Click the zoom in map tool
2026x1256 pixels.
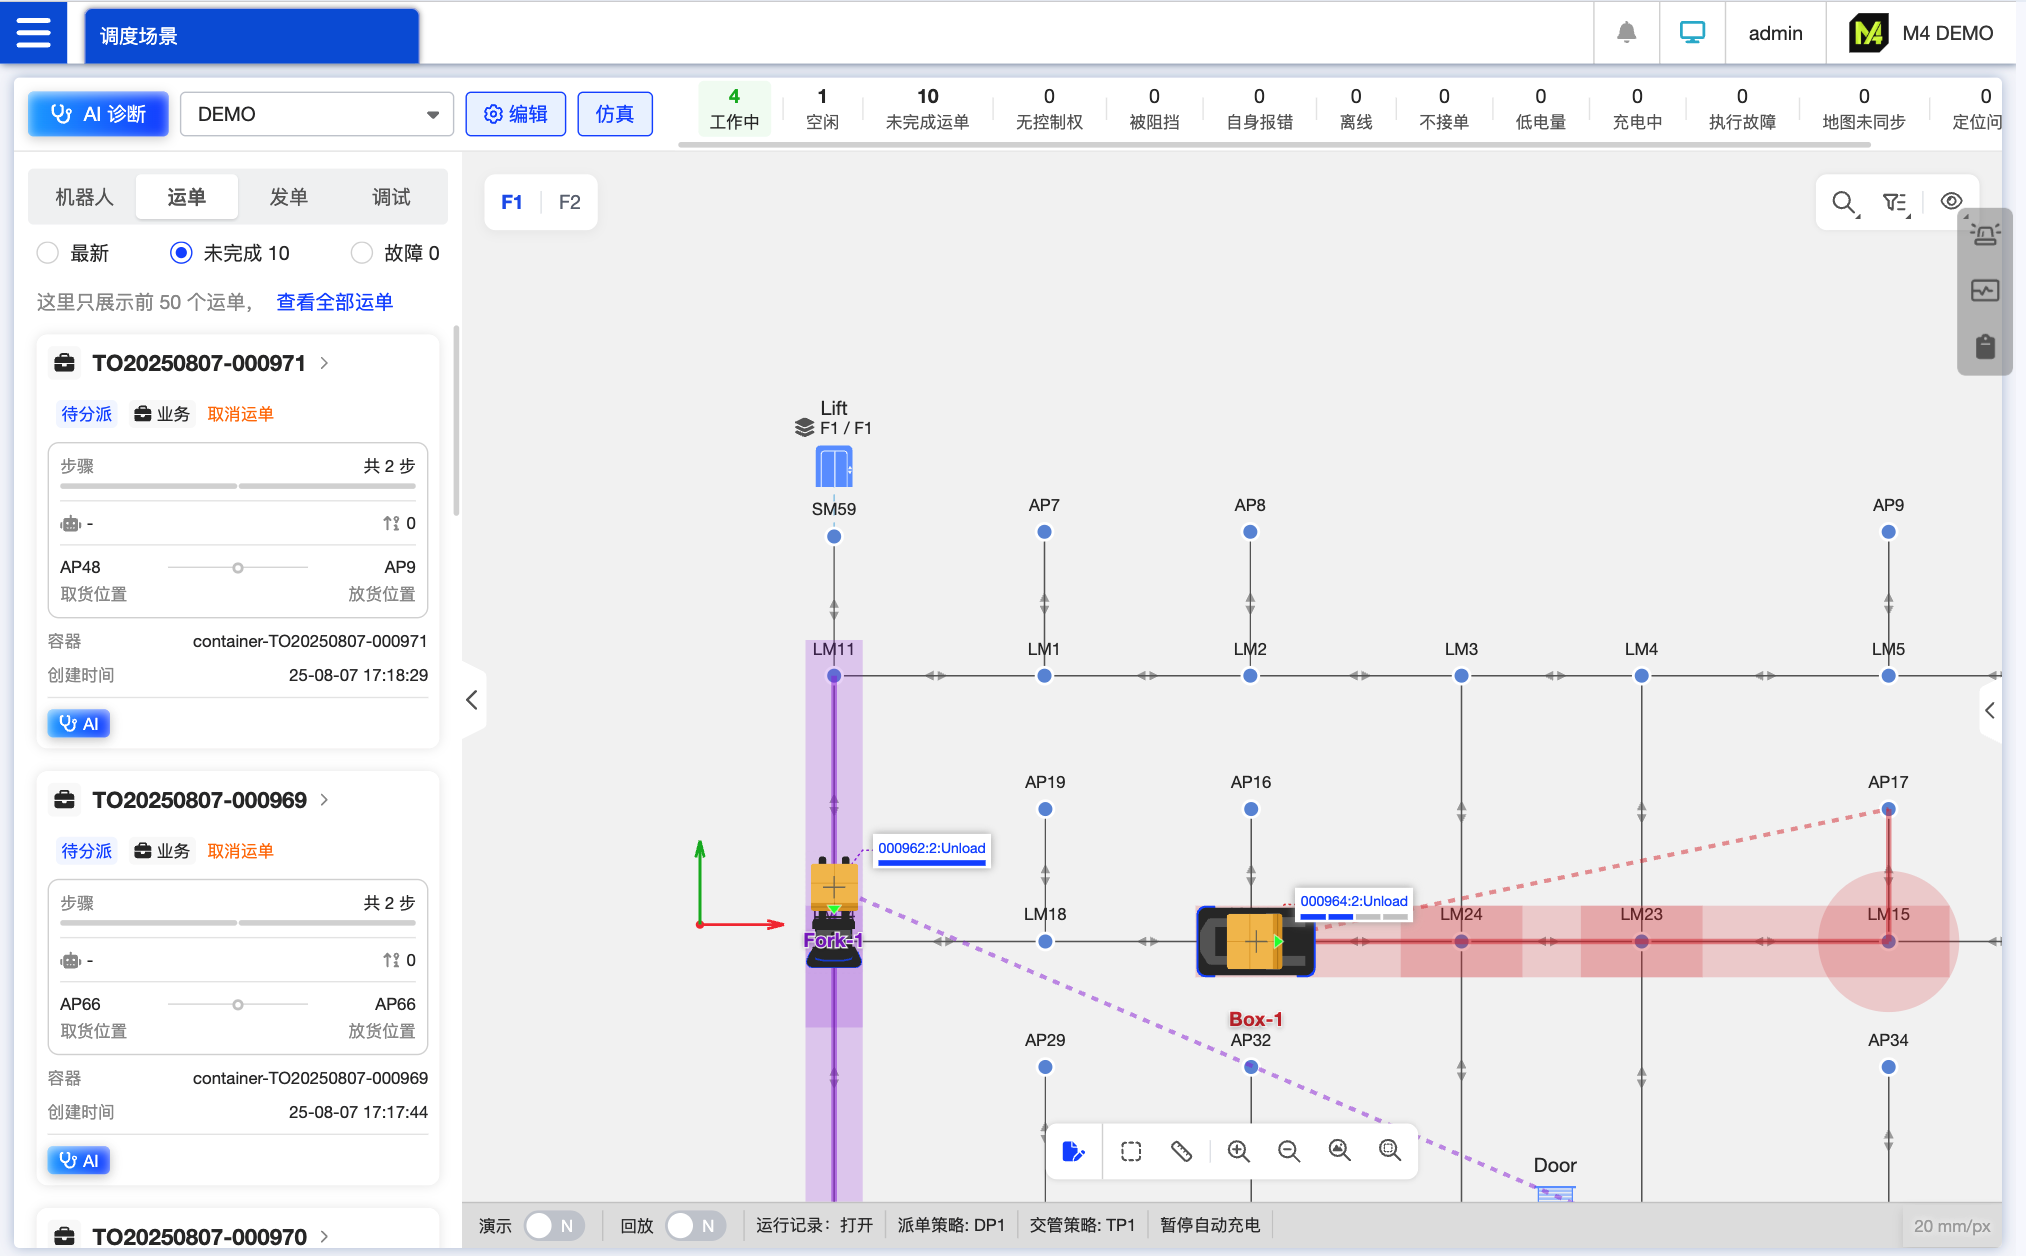[x=1238, y=1151]
